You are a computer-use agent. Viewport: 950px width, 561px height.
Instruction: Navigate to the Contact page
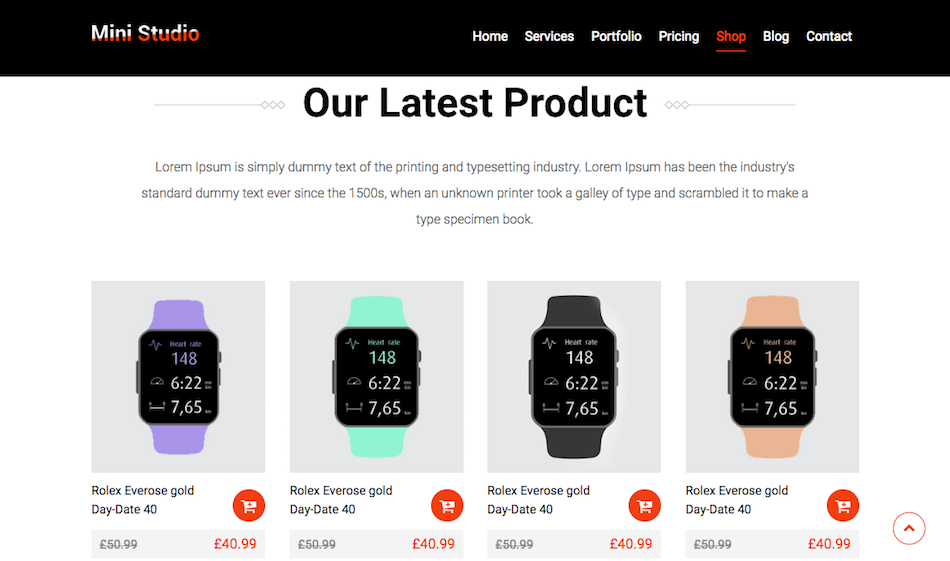(x=829, y=36)
